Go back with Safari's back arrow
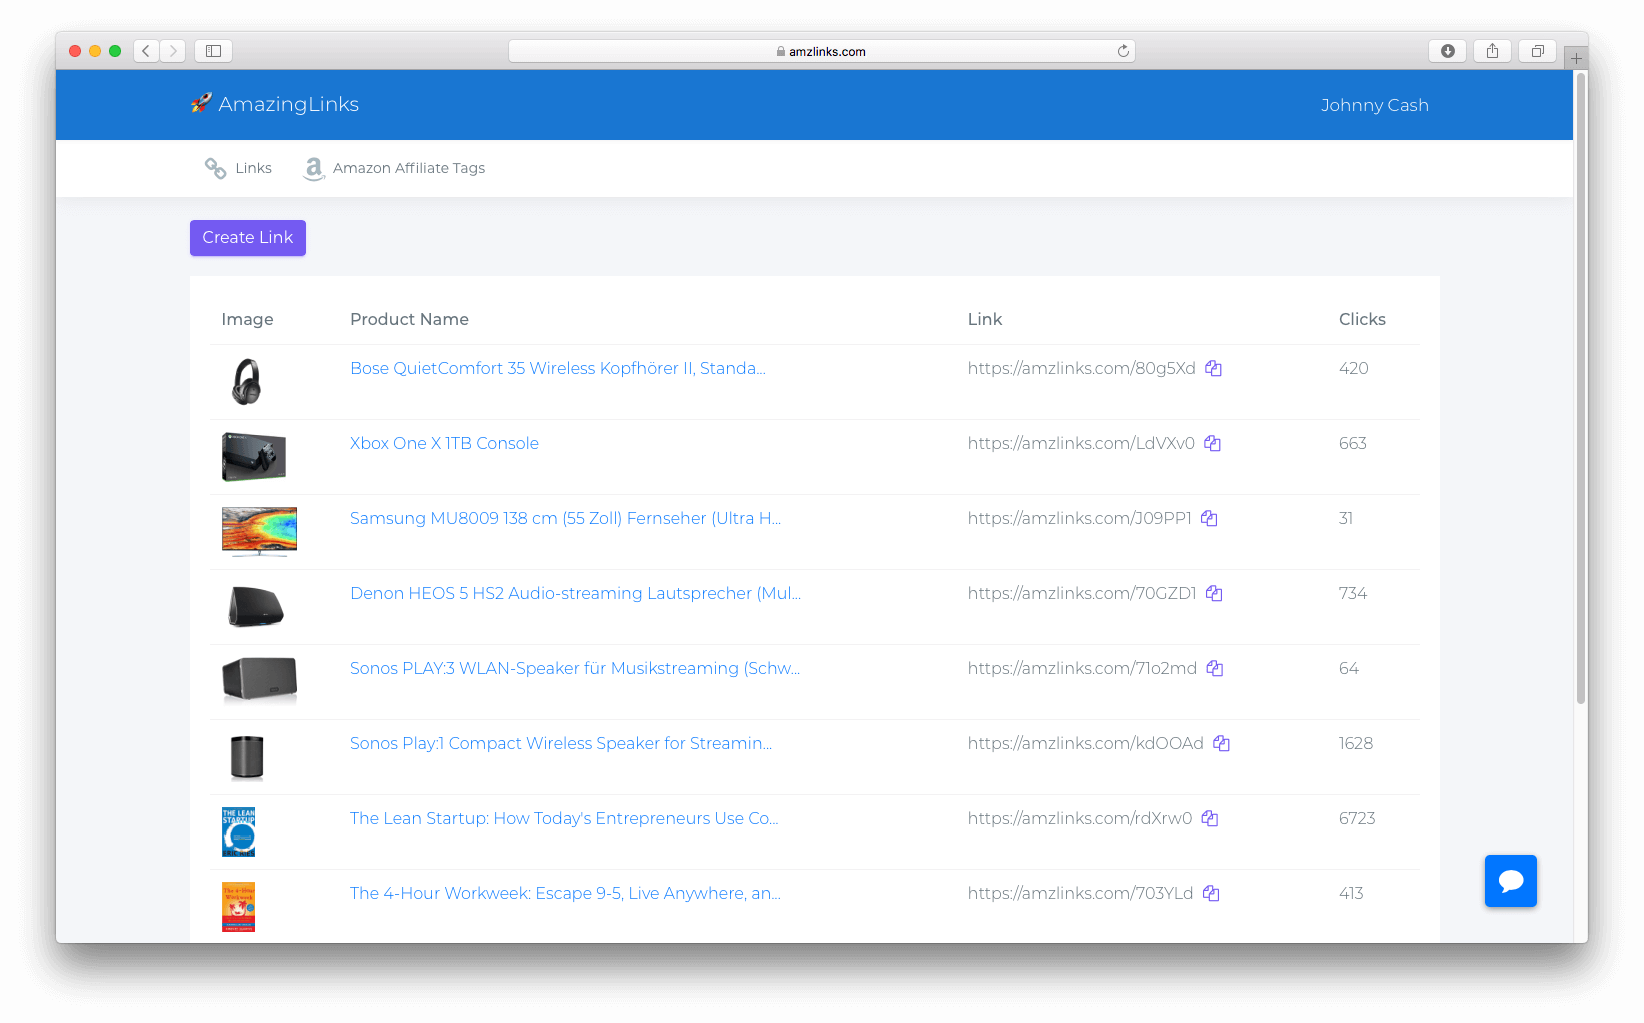 pyautogui.click(x=146, y=51)
